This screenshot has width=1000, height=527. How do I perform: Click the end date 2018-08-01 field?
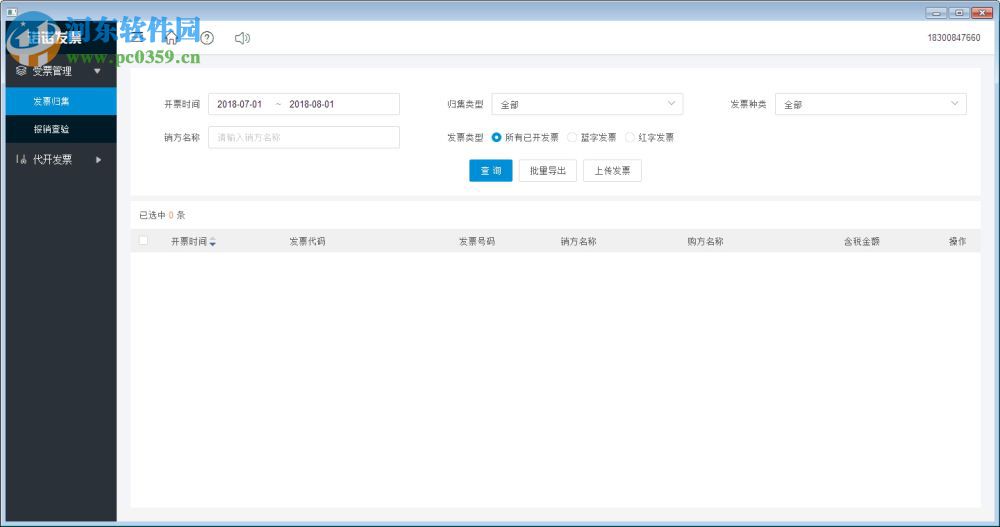[x=311, y=104]
